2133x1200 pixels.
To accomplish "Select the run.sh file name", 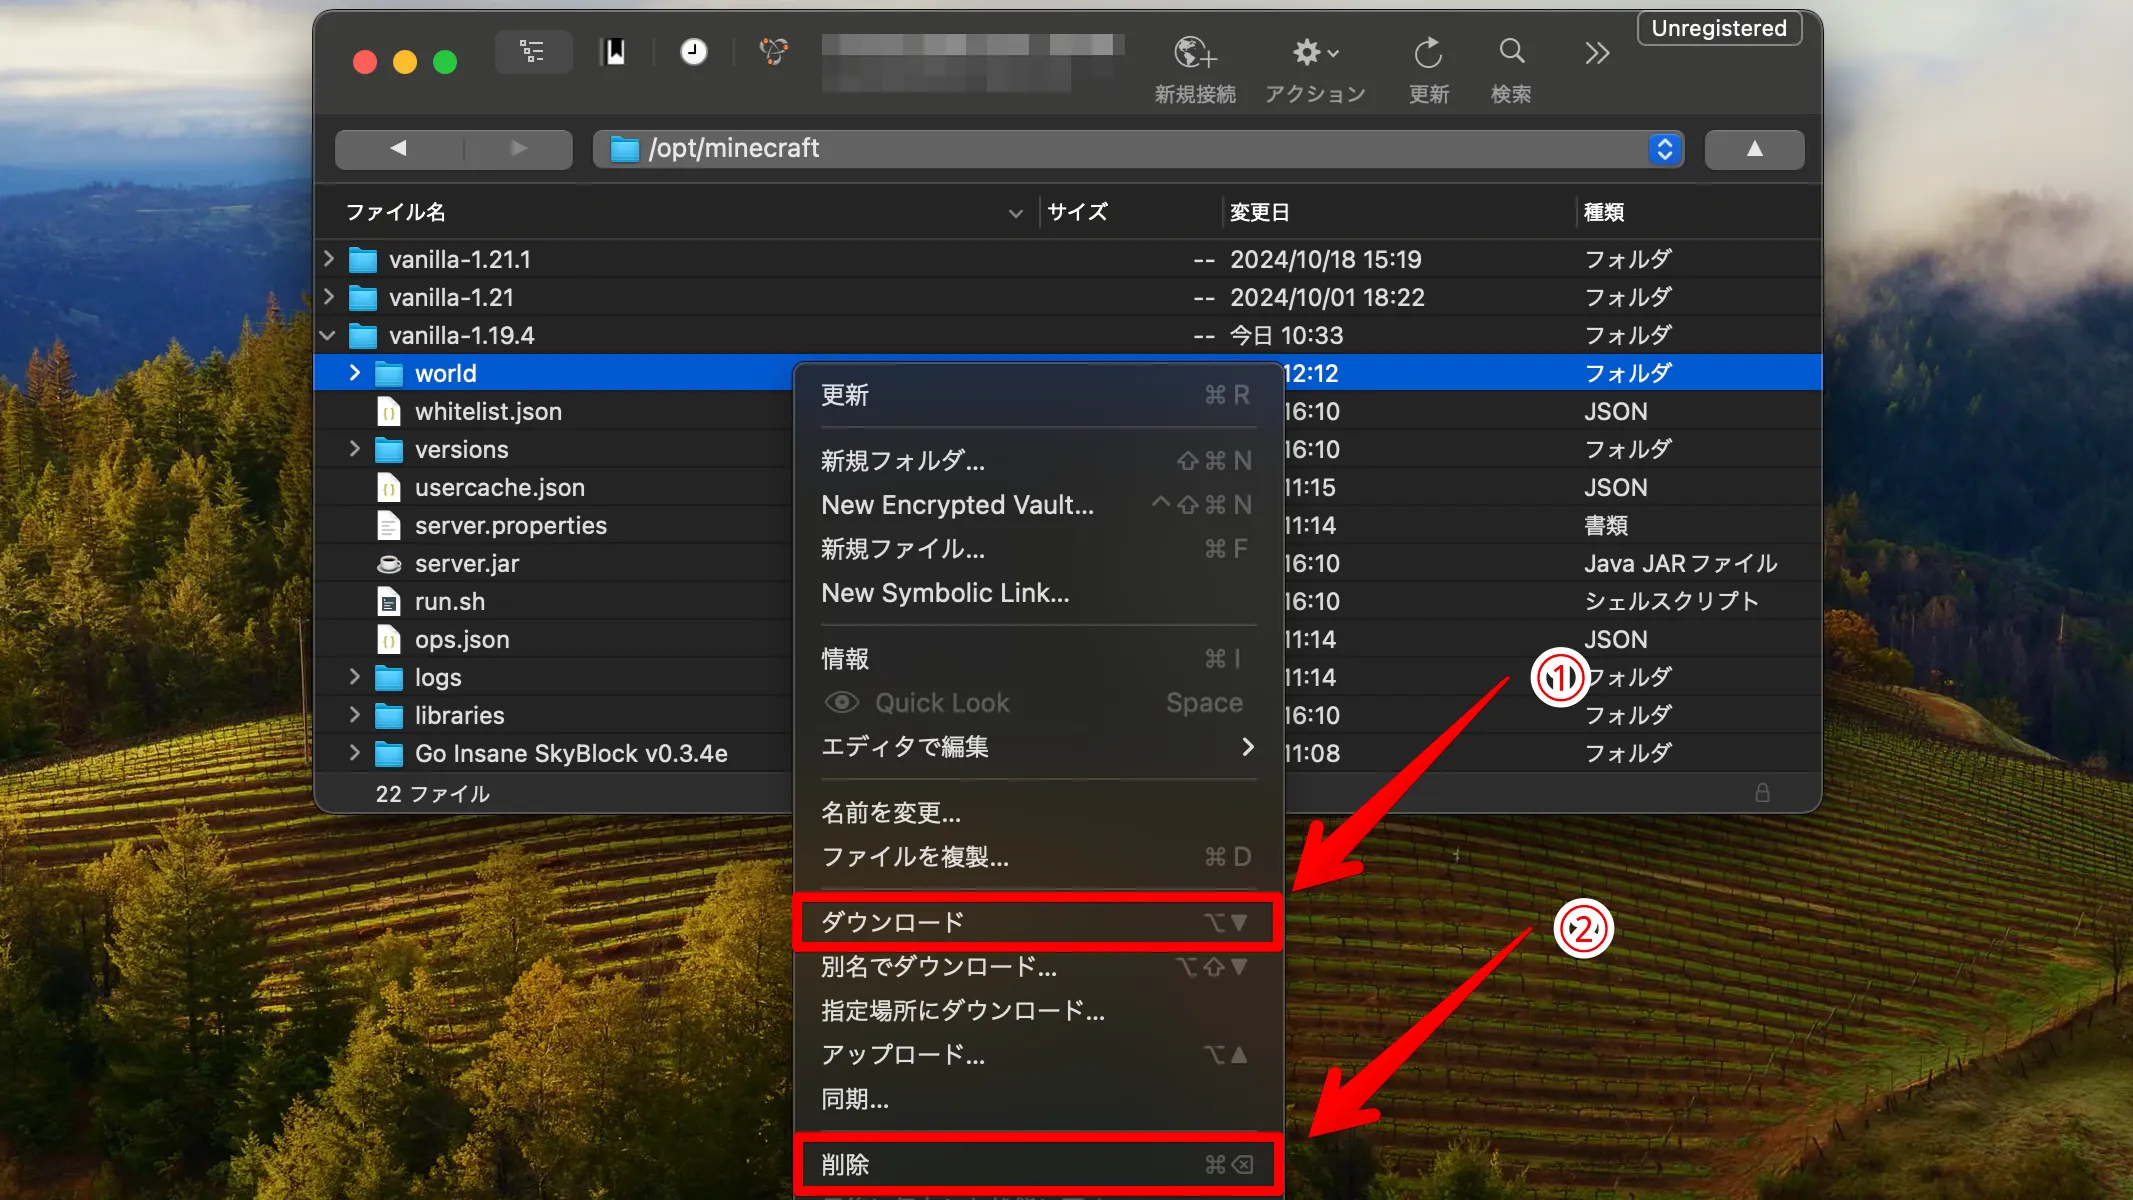I will point(450,602).
